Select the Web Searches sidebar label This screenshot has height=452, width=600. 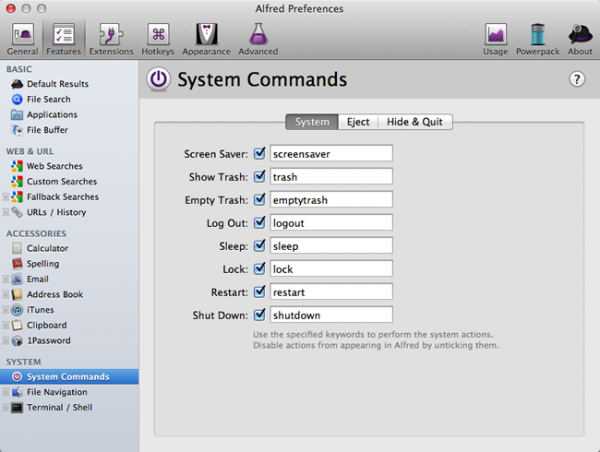pos(55,166)
